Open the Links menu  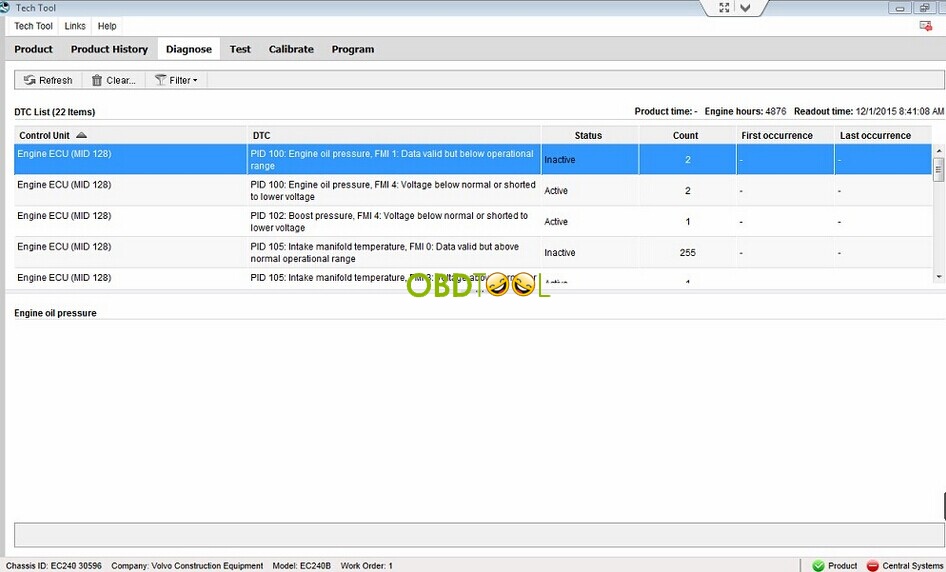[x=75, y=26]
